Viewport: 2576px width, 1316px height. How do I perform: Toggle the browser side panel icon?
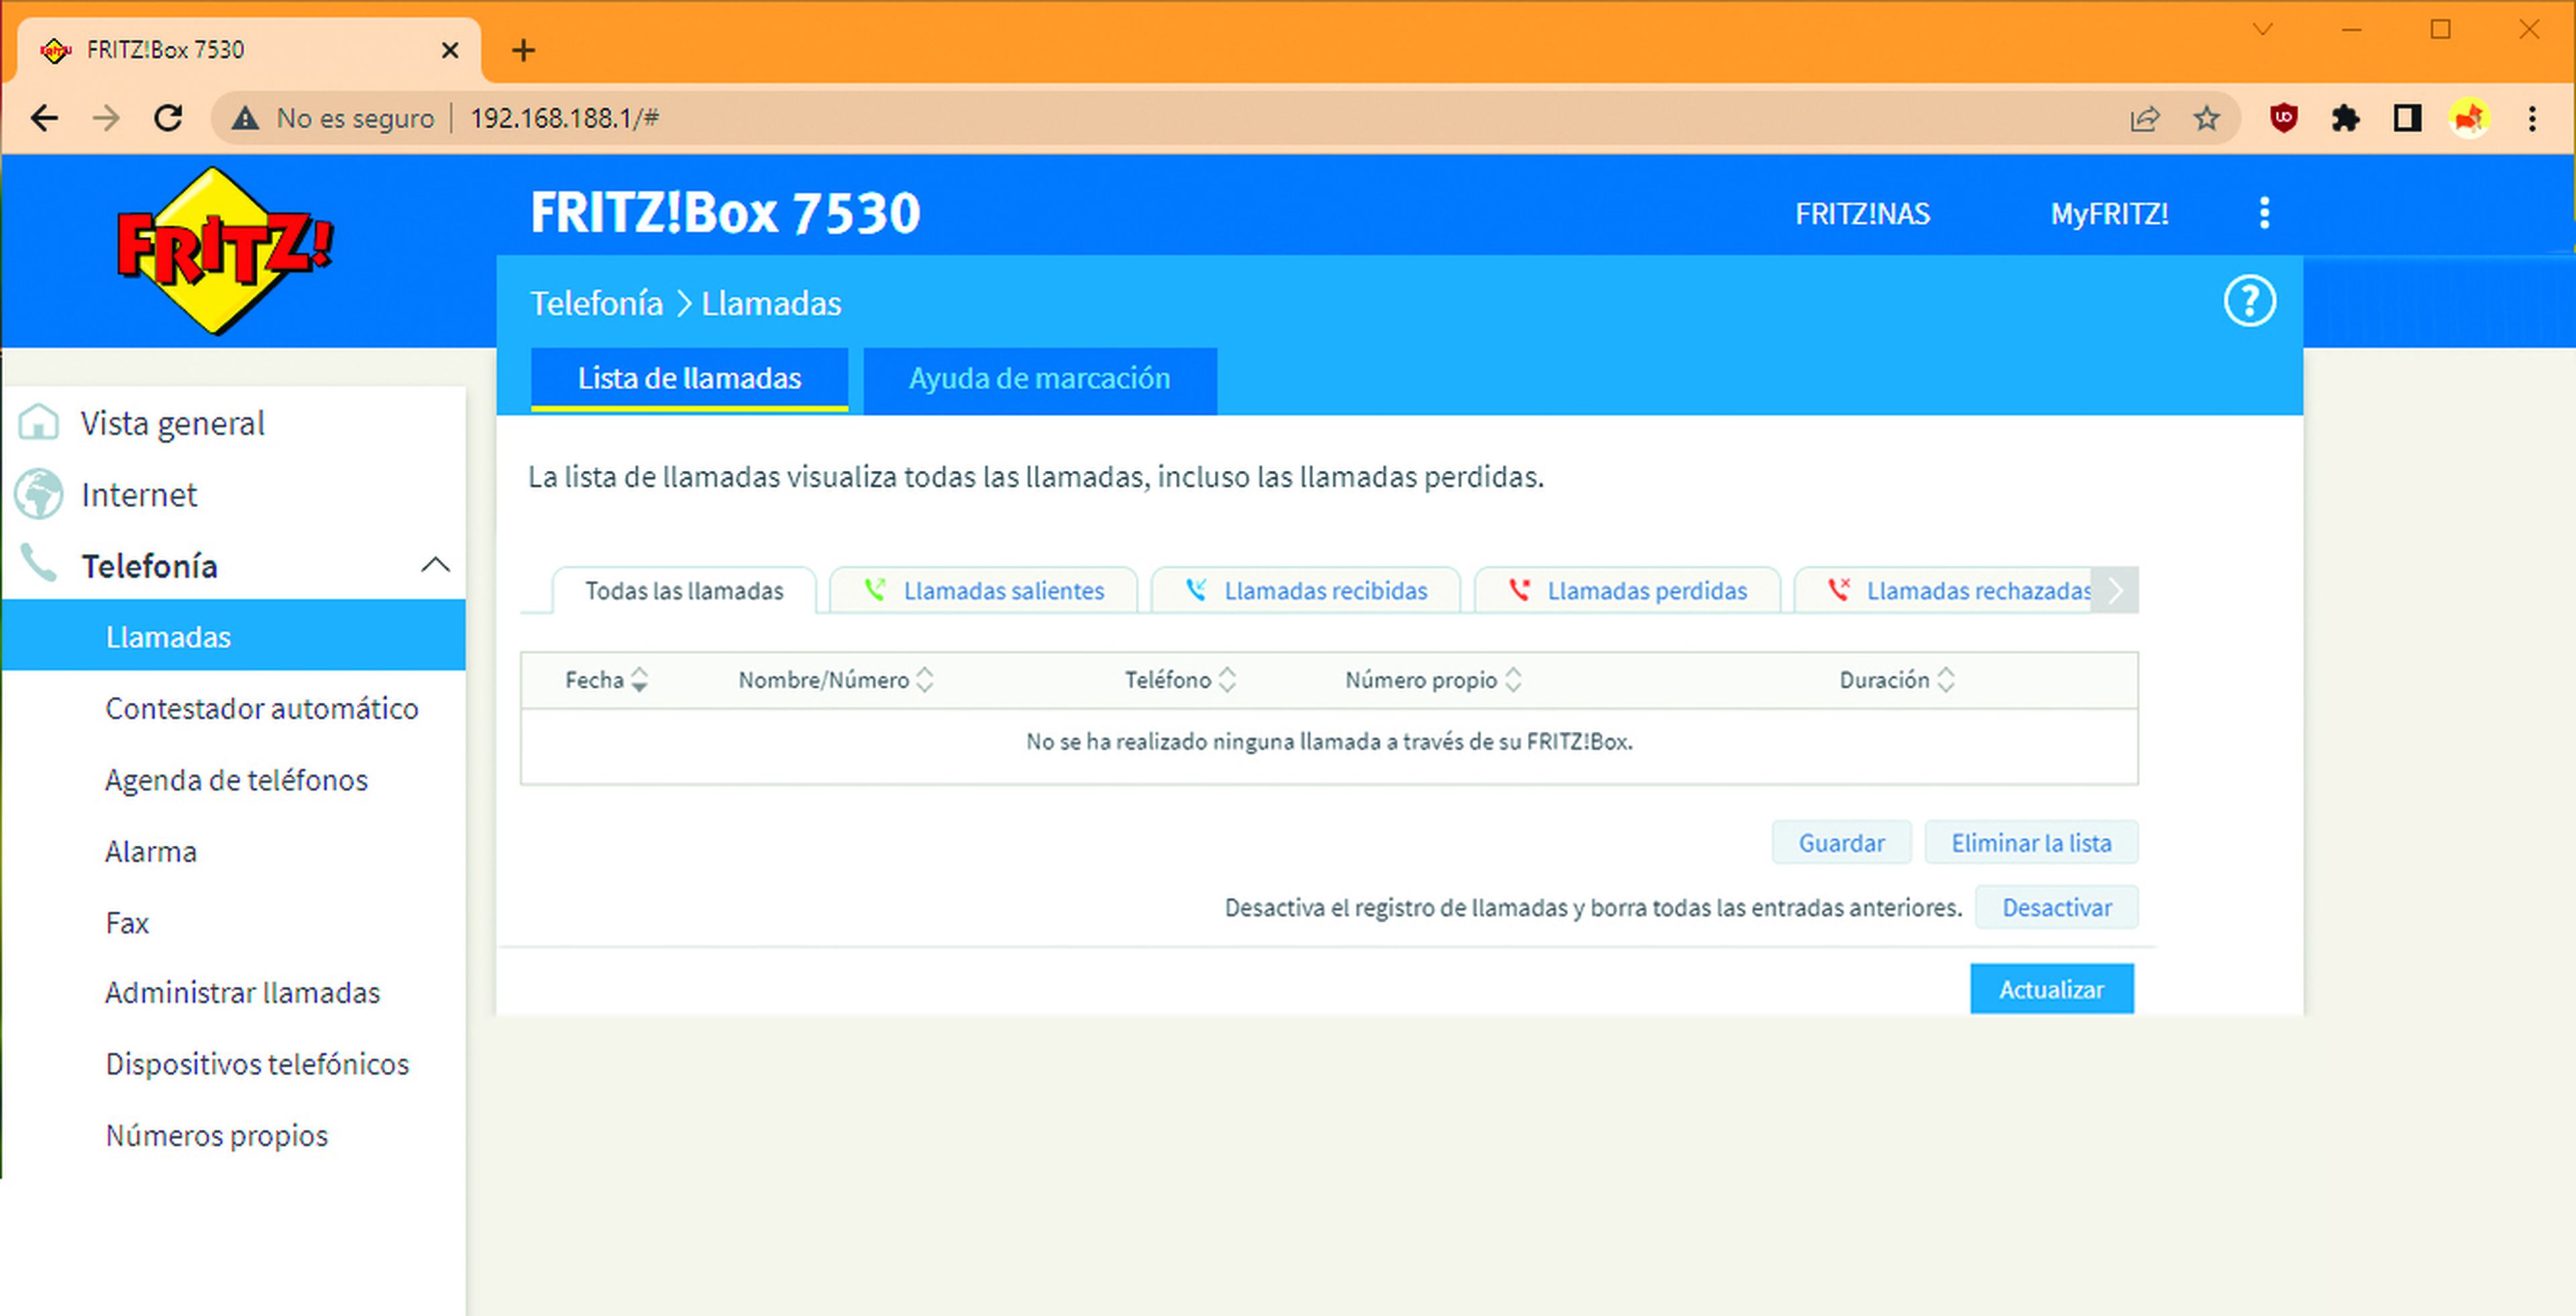[2407, 118]
